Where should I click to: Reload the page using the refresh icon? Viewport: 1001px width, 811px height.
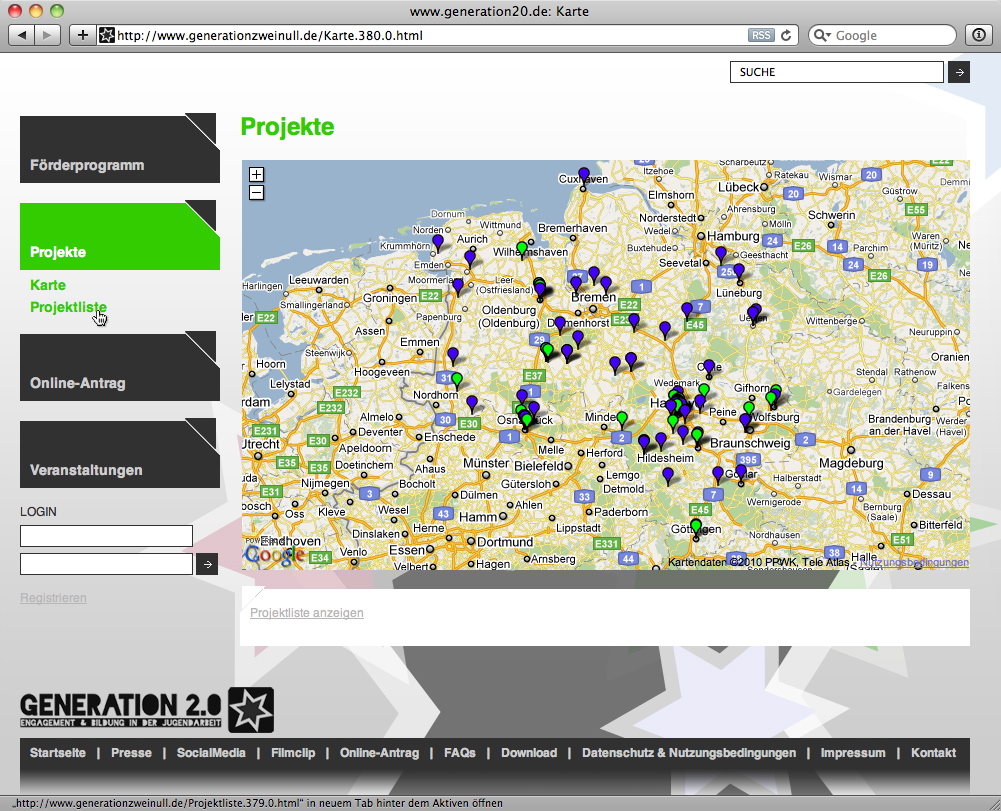pos(786,35)
